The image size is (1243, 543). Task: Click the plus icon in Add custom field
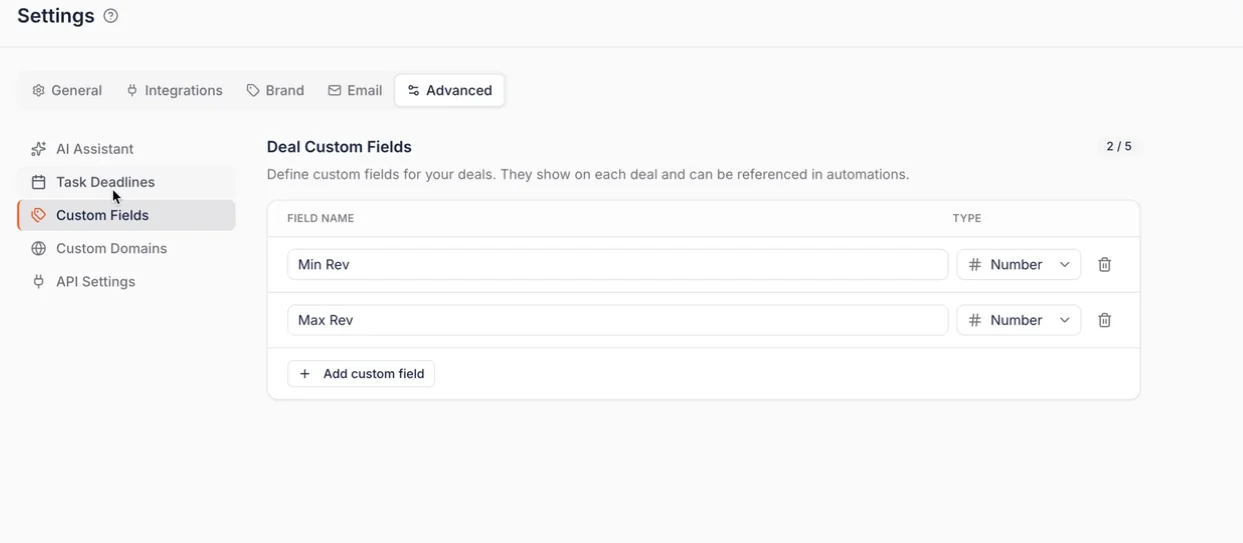coord(305,374)
